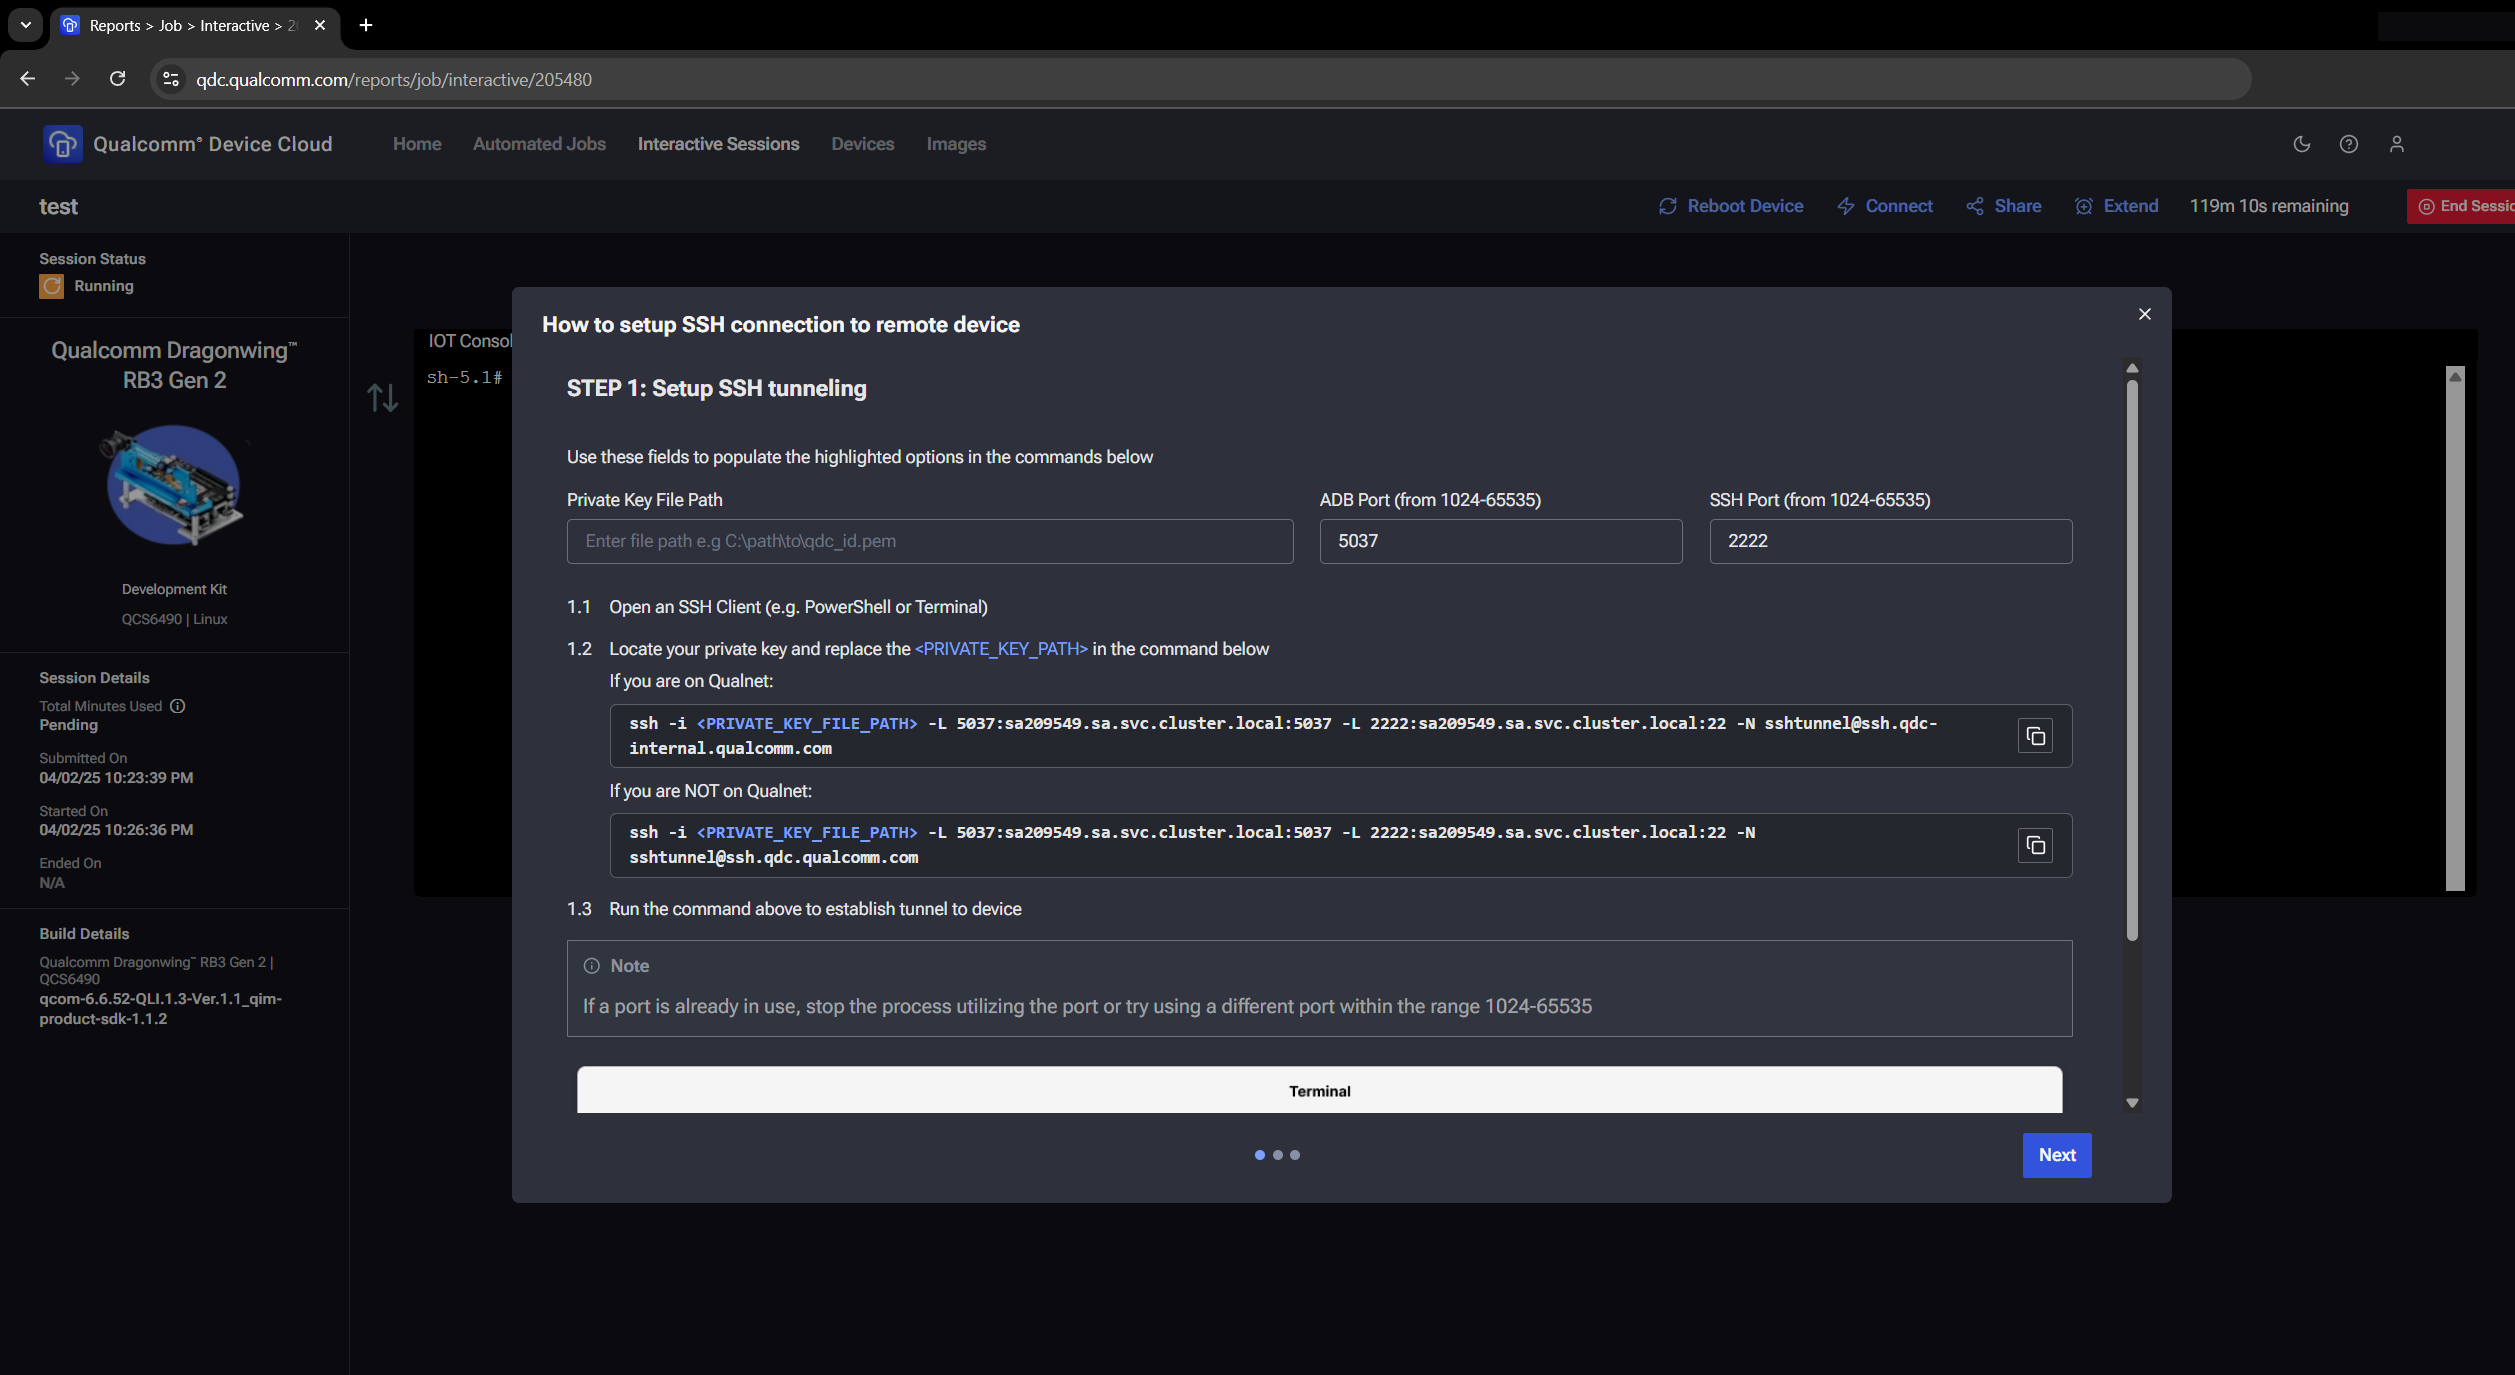Click the dialog vertical scrollbar thumb
This screenshot has height=1375, width=2515.
click(2132, 660)
